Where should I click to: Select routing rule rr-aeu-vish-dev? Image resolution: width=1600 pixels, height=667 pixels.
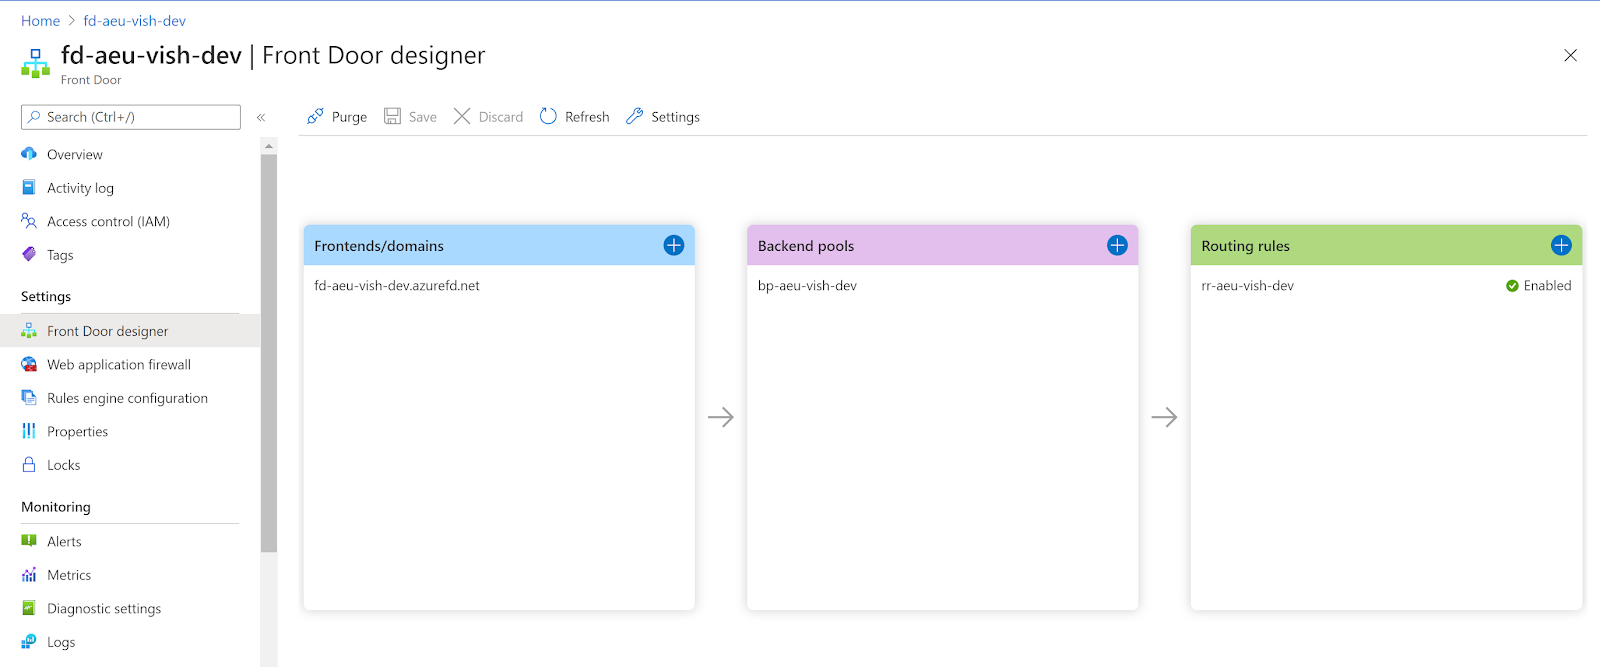click(x=1247, y=286)
